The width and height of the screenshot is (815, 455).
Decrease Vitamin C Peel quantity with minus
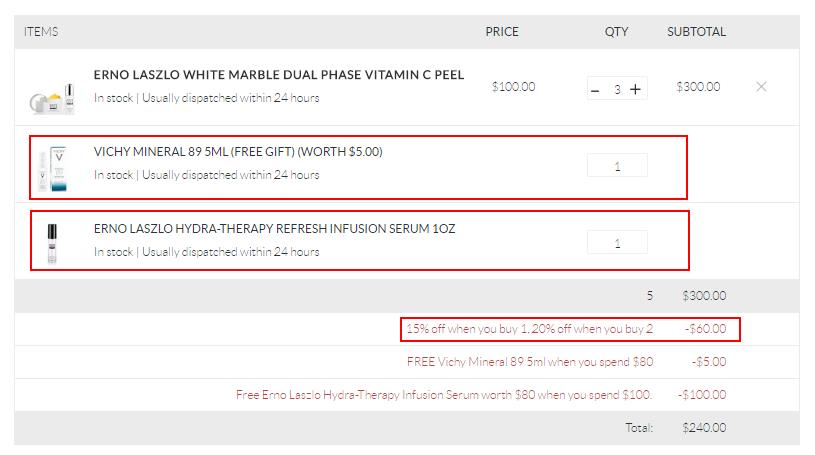pos(595,90)
